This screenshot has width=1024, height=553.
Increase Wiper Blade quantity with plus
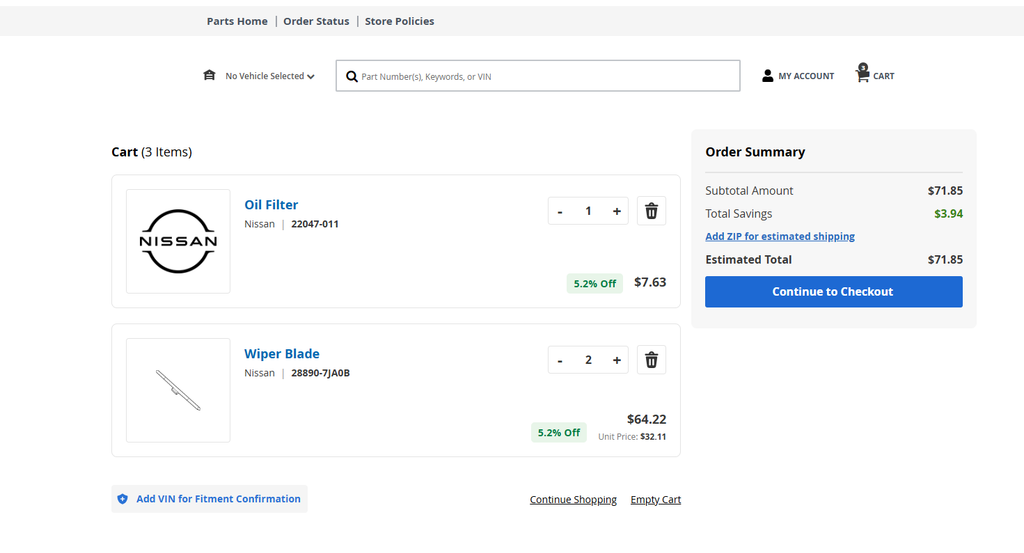[616, 360]
